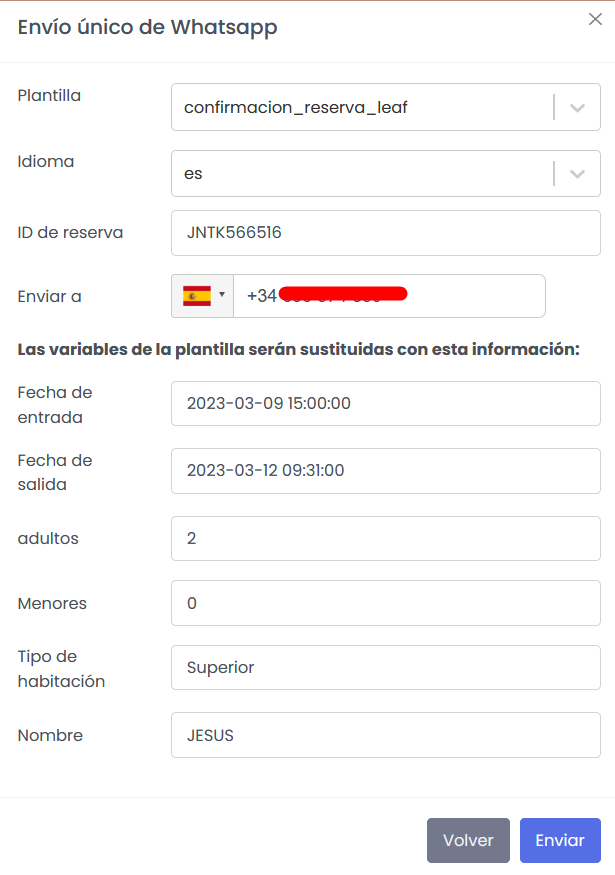This screenshot has width=615, height=875.
Task: Click the Plantilla label
Action: tap(49, 96)
